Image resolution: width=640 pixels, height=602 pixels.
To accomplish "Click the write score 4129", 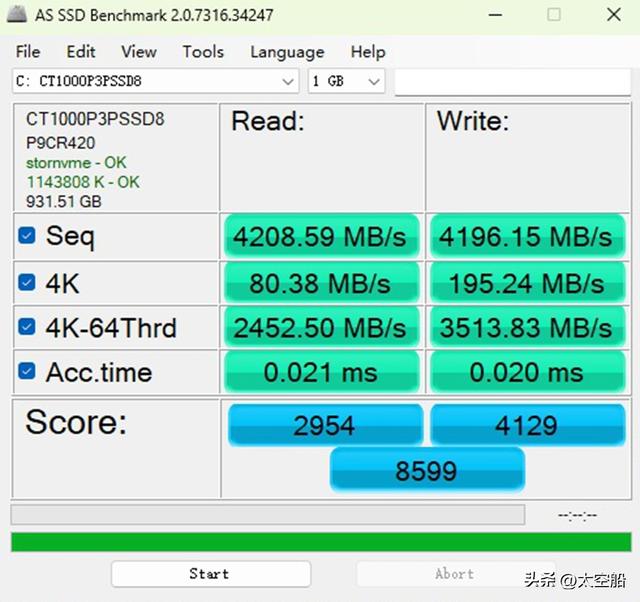I will [x=527, y=425].
